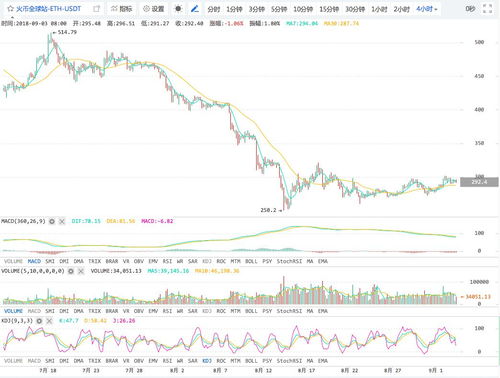Close the KDJ indicator panel
The width and height of the screenshot is (500, 378).
tap(49, 321)
